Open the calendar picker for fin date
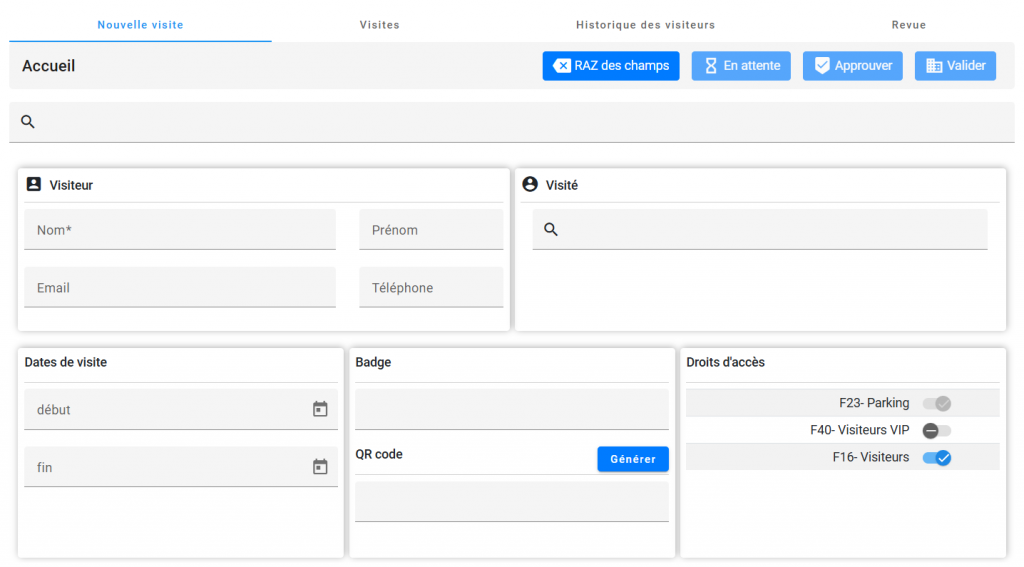The width and height of the screenshot is (1024, 567). [320, 467]
